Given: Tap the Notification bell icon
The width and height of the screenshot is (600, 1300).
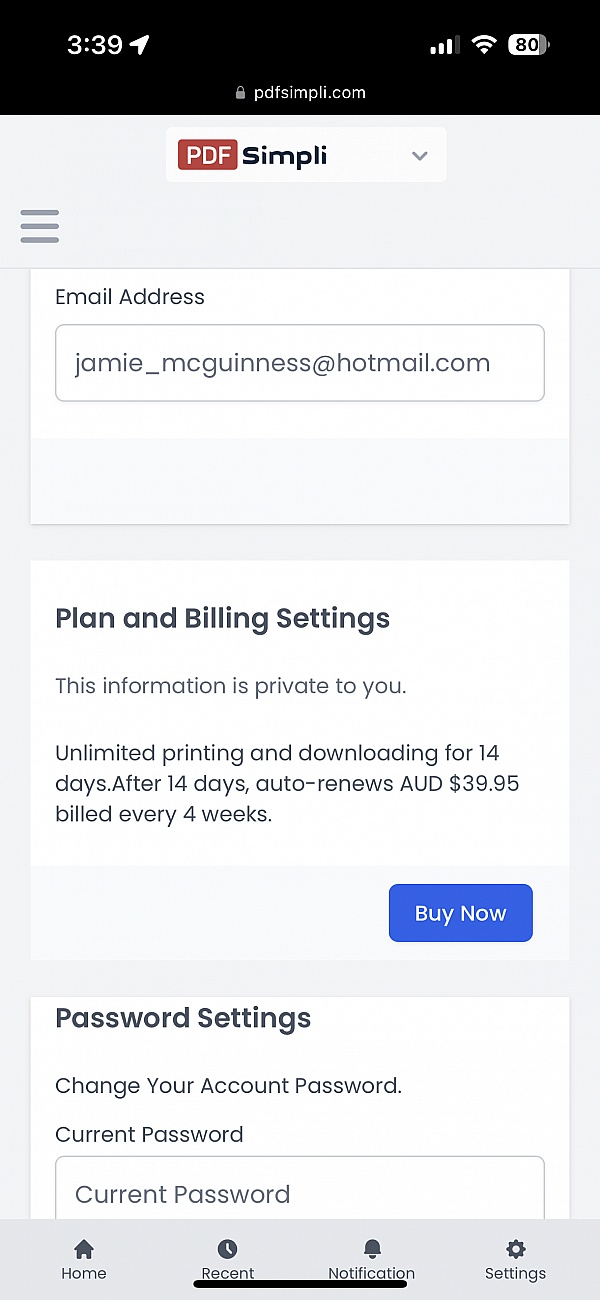Looking at the screenshot, I should (372, 1249).
